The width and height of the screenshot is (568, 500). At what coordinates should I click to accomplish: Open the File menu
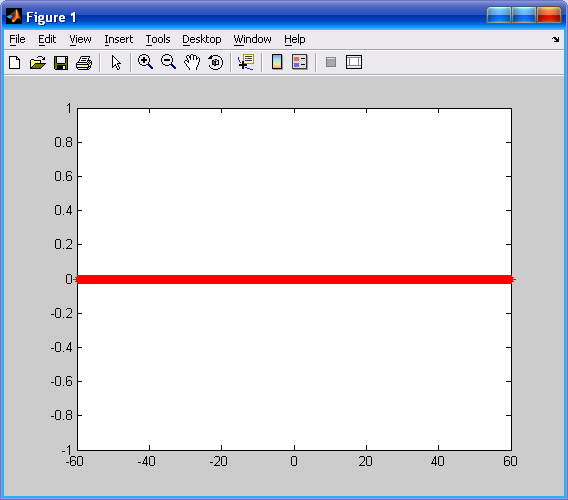(x=17, y=39)
